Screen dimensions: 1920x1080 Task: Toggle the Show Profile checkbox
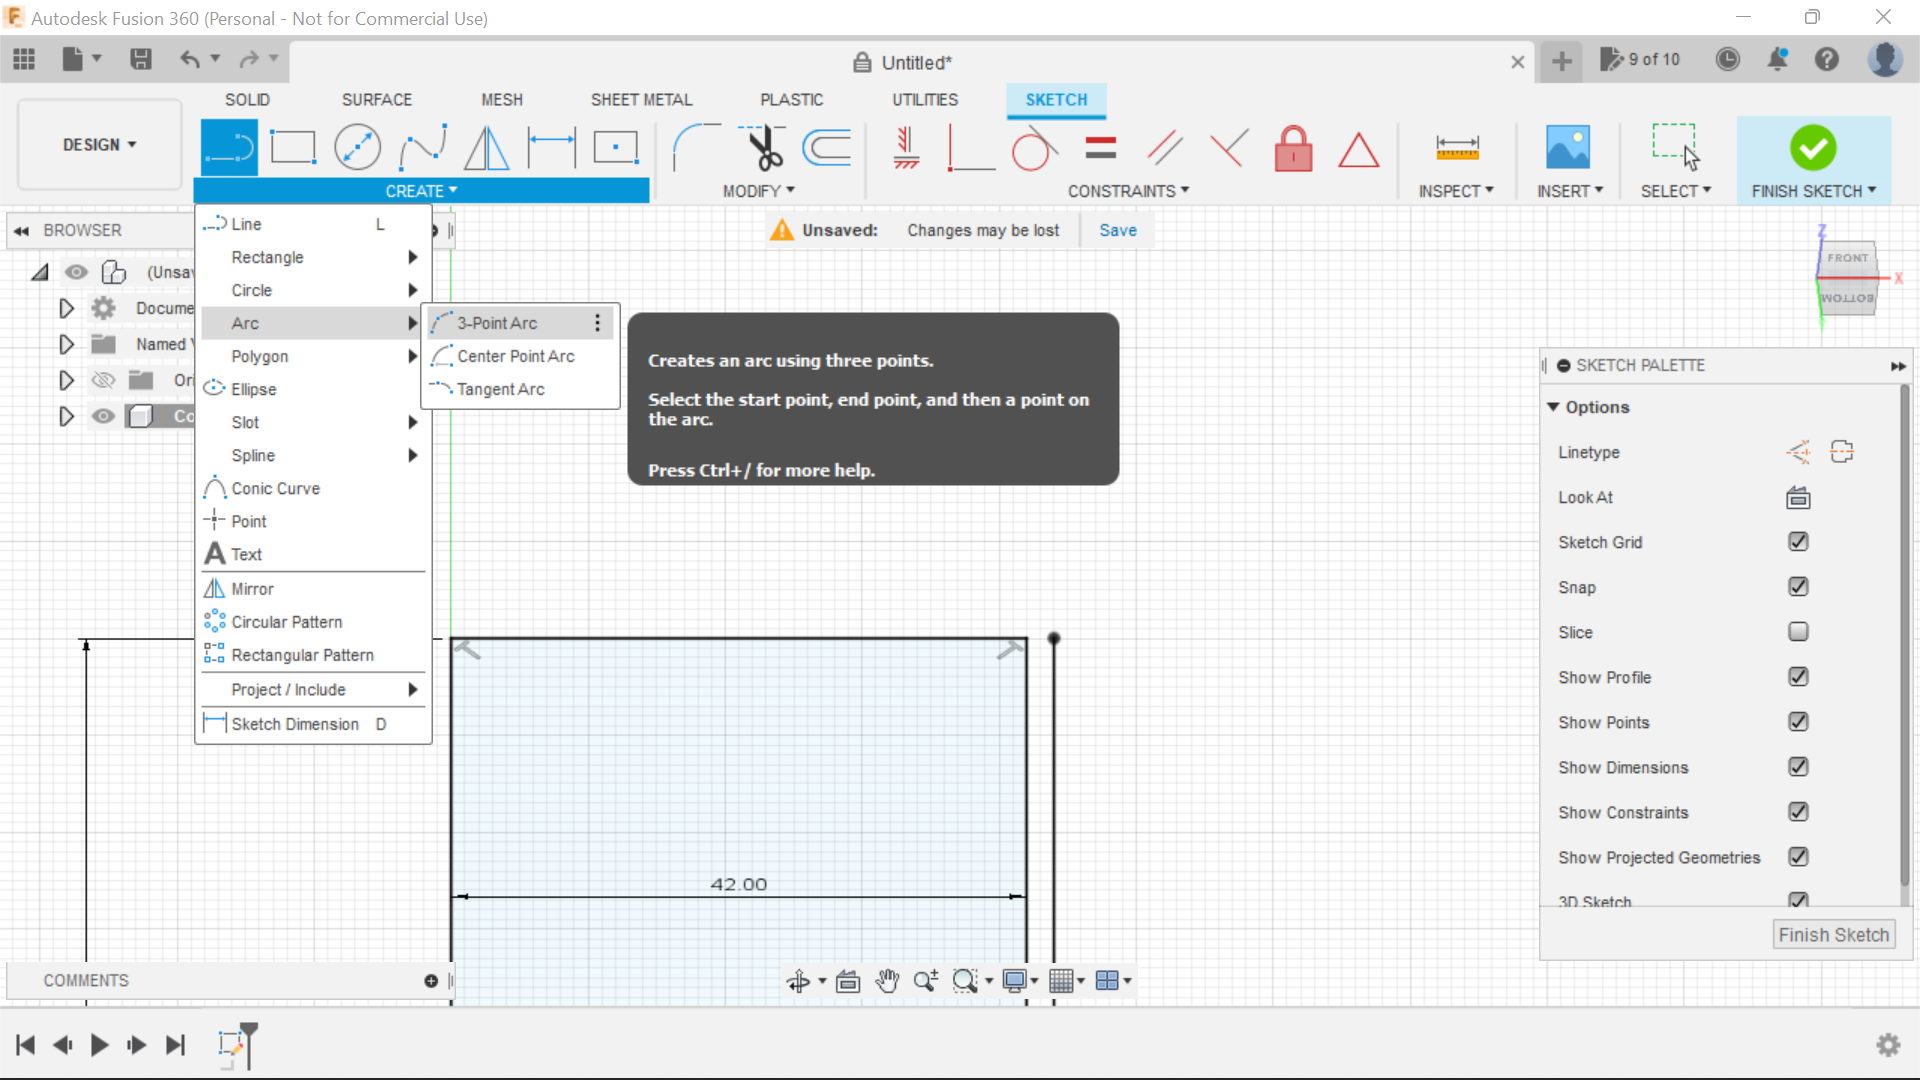click(1798, 677)
